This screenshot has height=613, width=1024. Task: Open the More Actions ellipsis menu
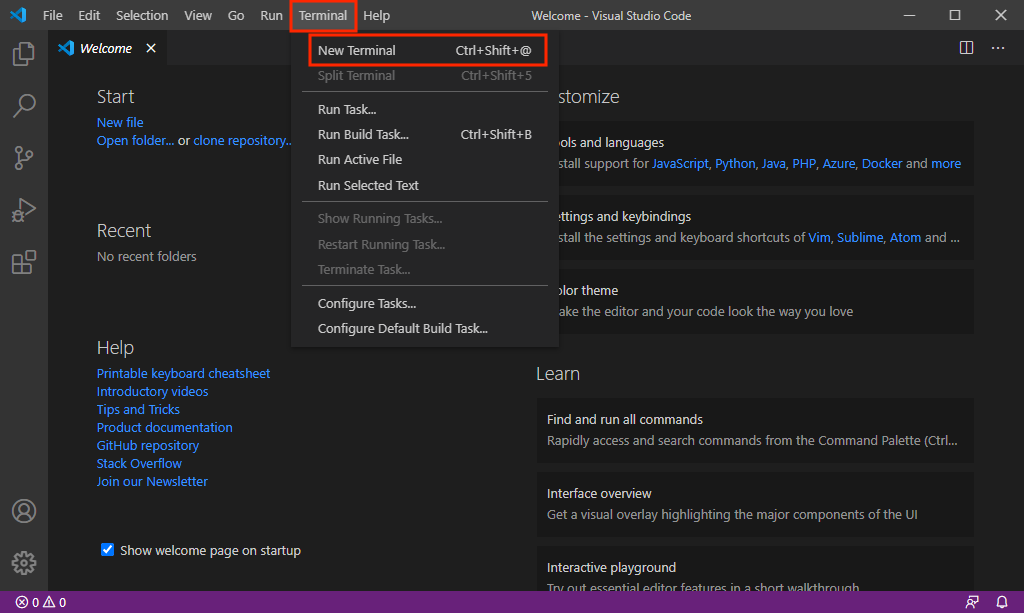click(x=998, y=48)
